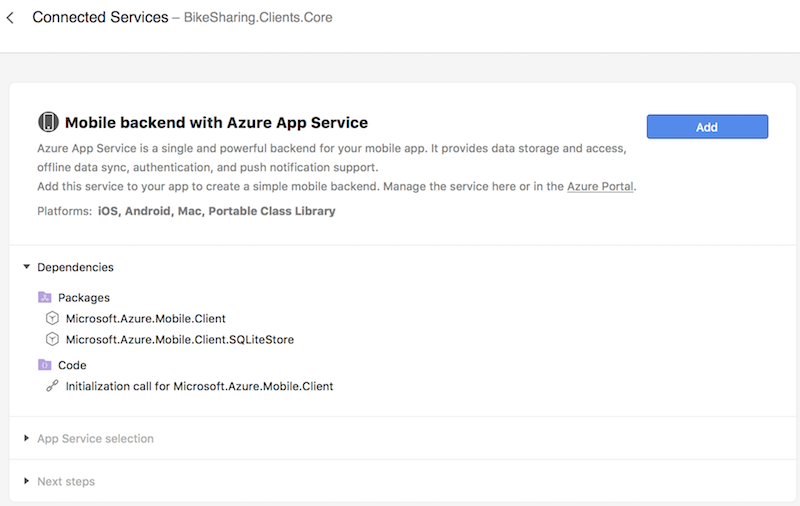800x506 pixels.
Task: Click the link icon beside Initialization call
Action: click(x=52, y=386)
